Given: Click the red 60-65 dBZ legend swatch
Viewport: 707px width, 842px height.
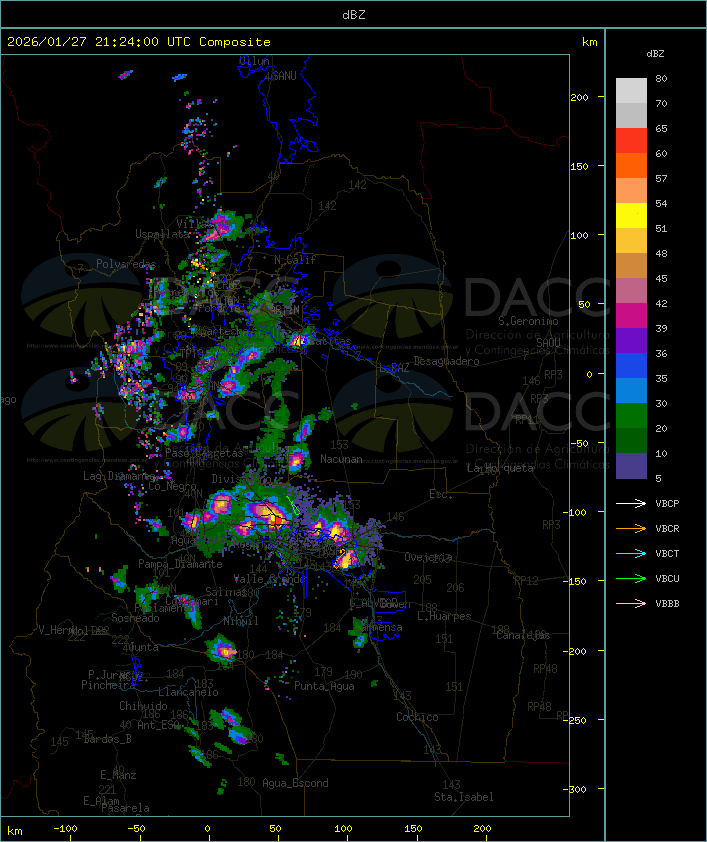Looking at the screenshot, I should [631, 141].
